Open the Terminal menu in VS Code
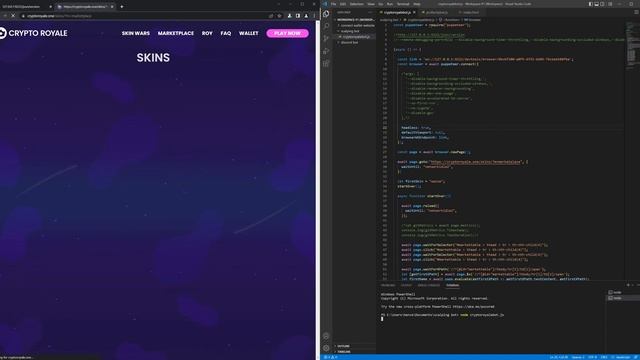 pyautogui.click(x=403, y=4)
